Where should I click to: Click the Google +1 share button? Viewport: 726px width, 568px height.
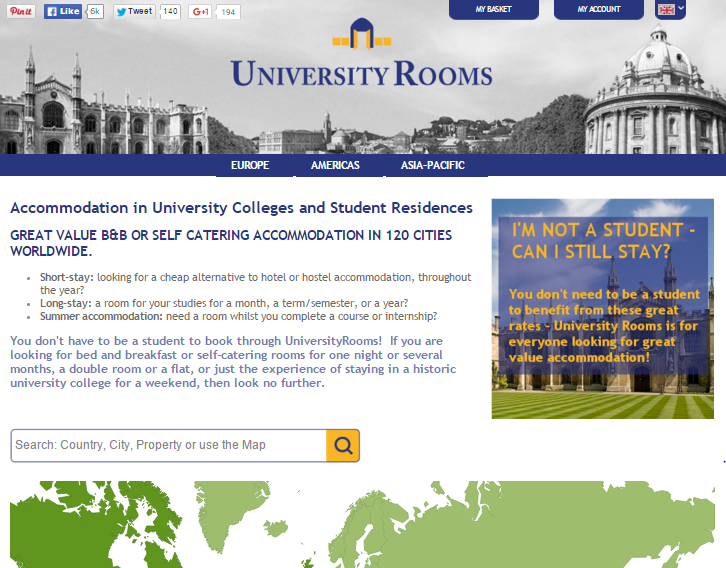point(201,12)
